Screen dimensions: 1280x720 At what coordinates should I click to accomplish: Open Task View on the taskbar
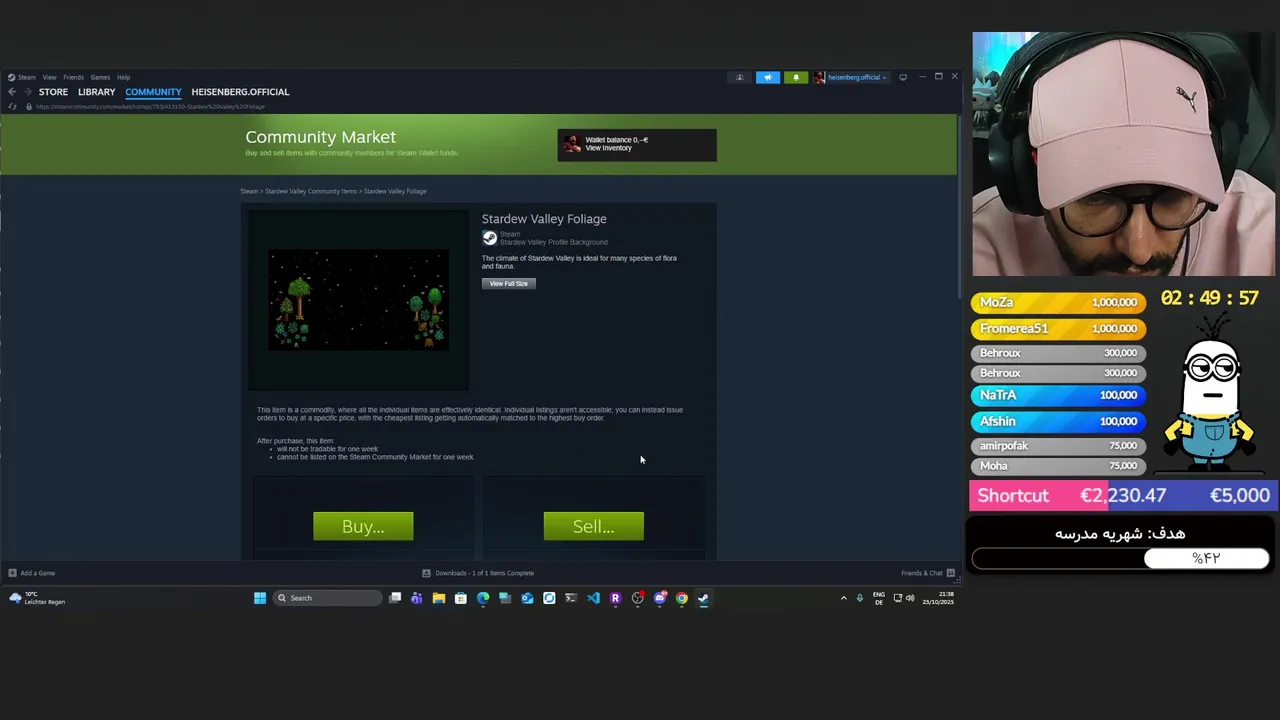point(395,598)
